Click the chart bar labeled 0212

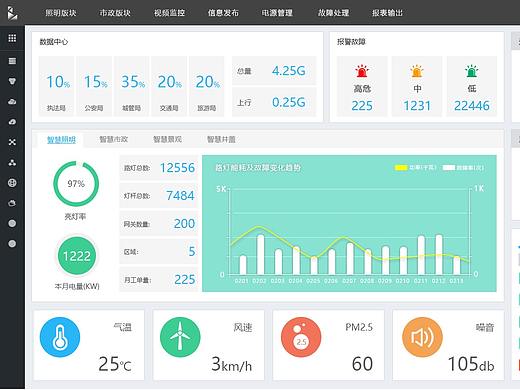[439, 254]
